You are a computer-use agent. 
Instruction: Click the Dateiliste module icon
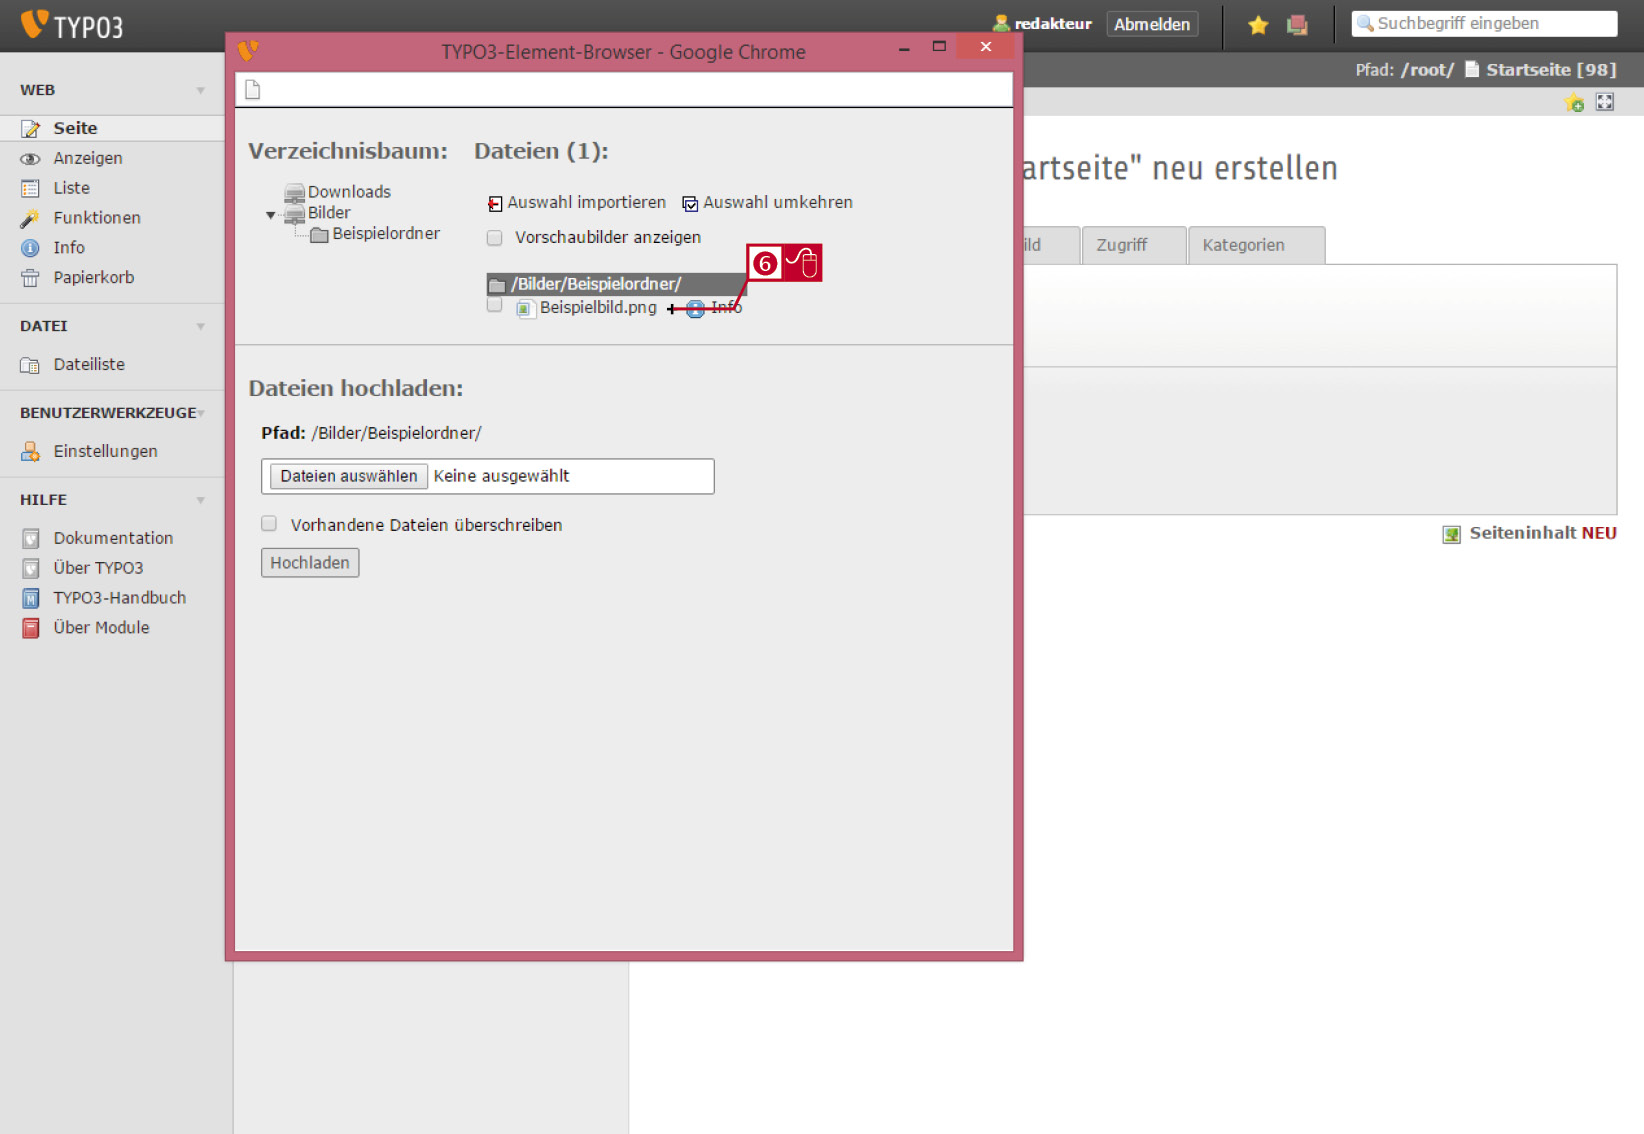[31, 365]
